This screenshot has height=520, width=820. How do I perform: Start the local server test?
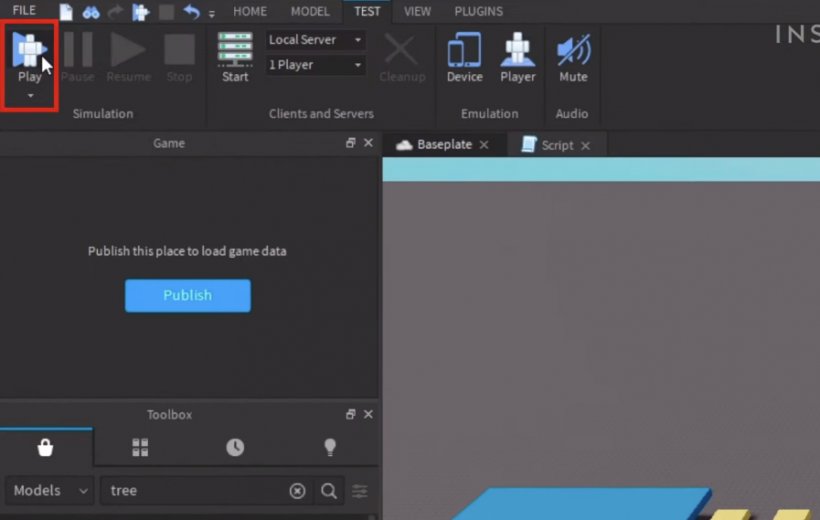tap(235, 56)
